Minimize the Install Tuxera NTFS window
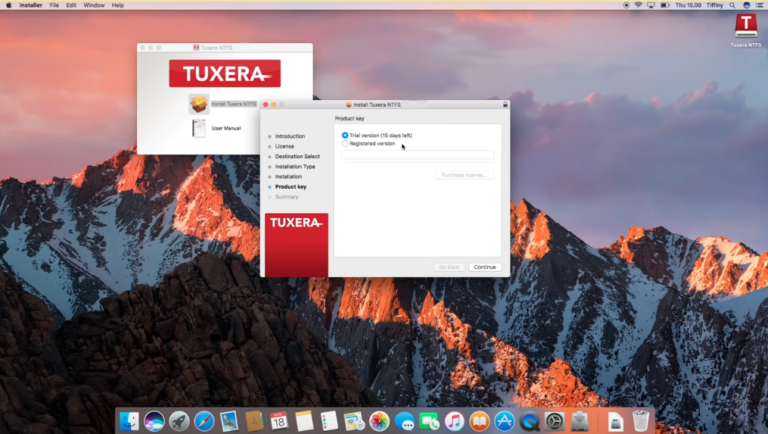 click(274, 104)
